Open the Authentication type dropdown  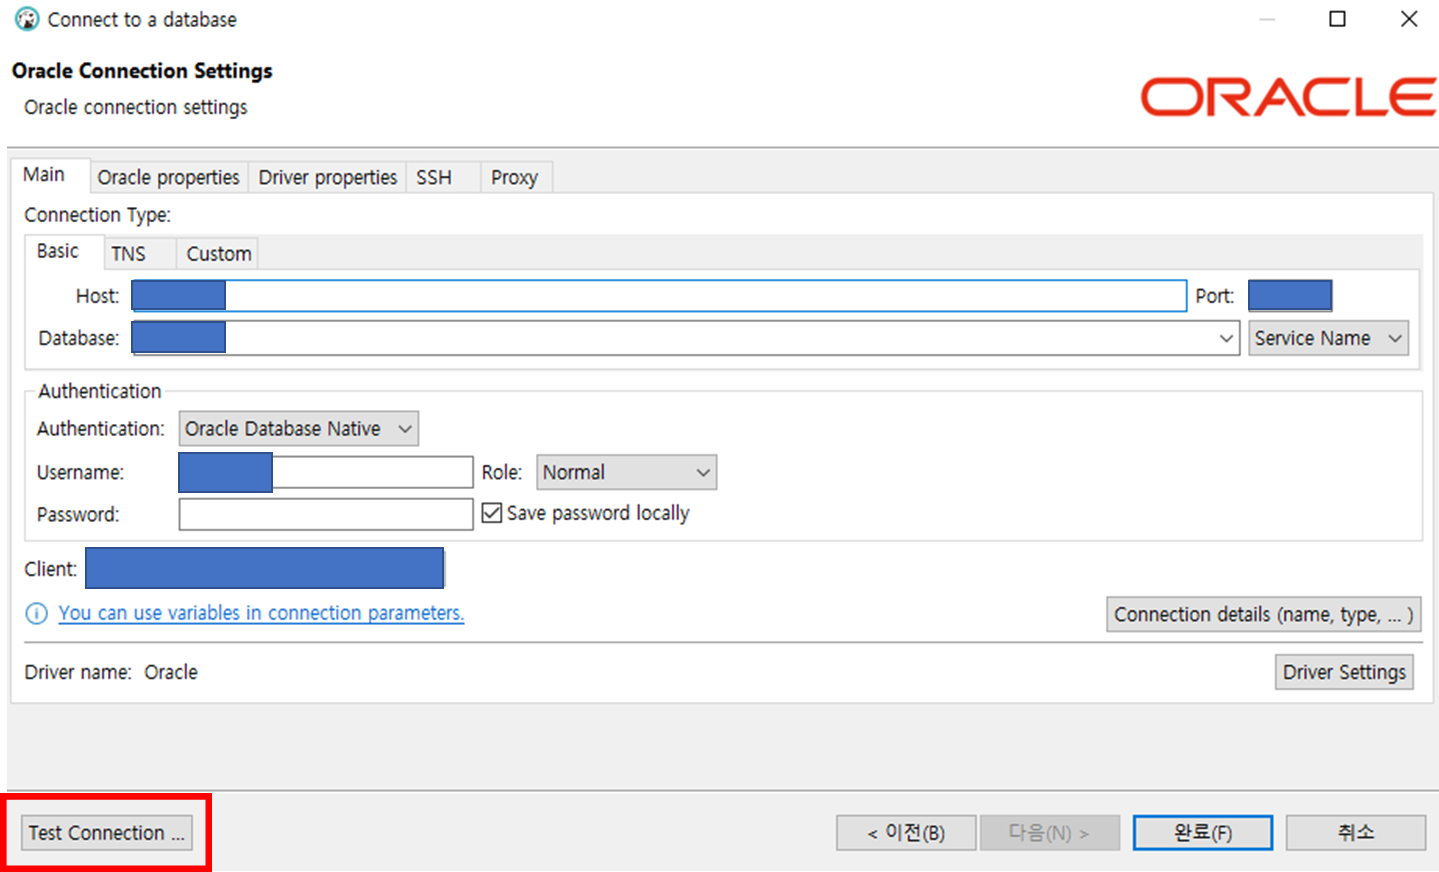tap(298, 429)
